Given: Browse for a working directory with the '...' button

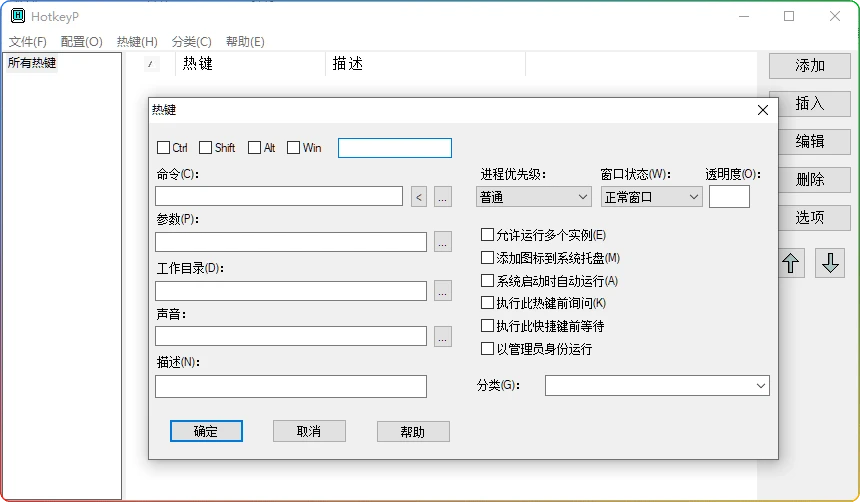Looking at the screenshot, I should click(443, 291).
